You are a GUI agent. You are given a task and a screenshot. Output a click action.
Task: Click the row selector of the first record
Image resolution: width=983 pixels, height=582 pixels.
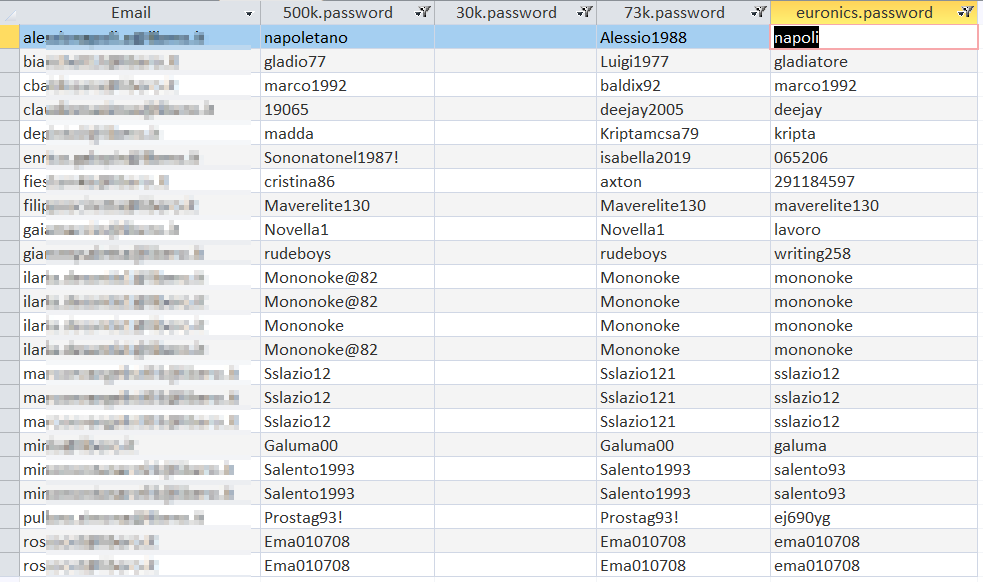(9, 37)
